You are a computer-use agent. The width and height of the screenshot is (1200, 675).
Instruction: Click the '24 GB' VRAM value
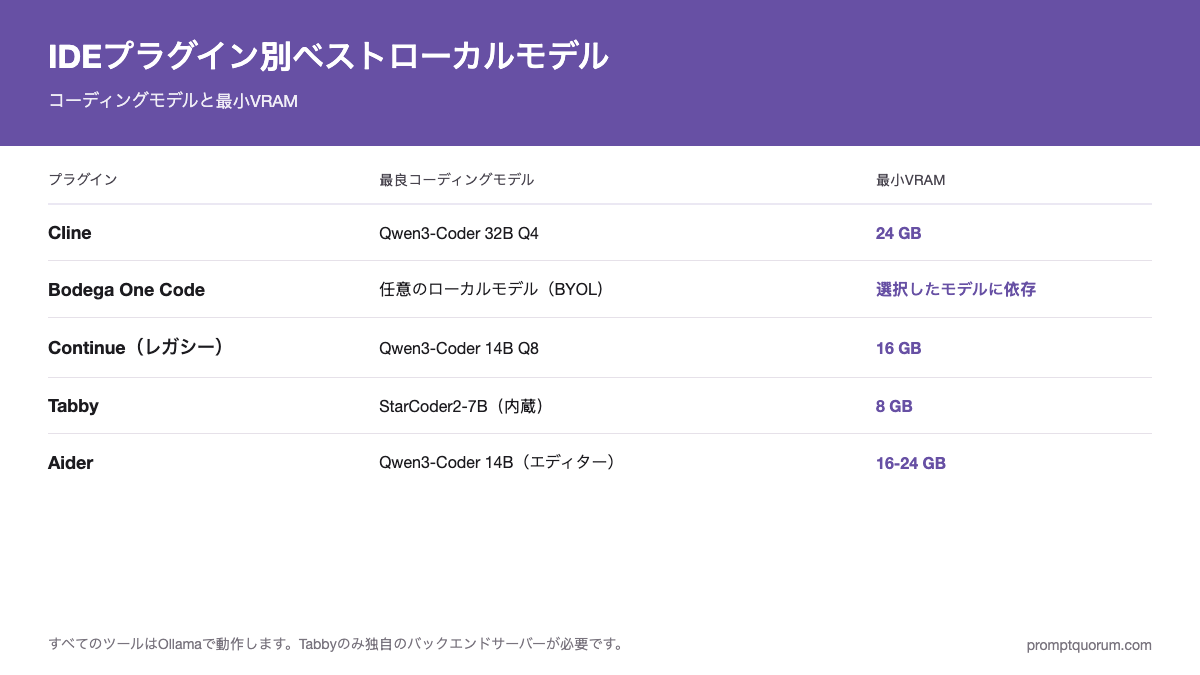point(899,233)
